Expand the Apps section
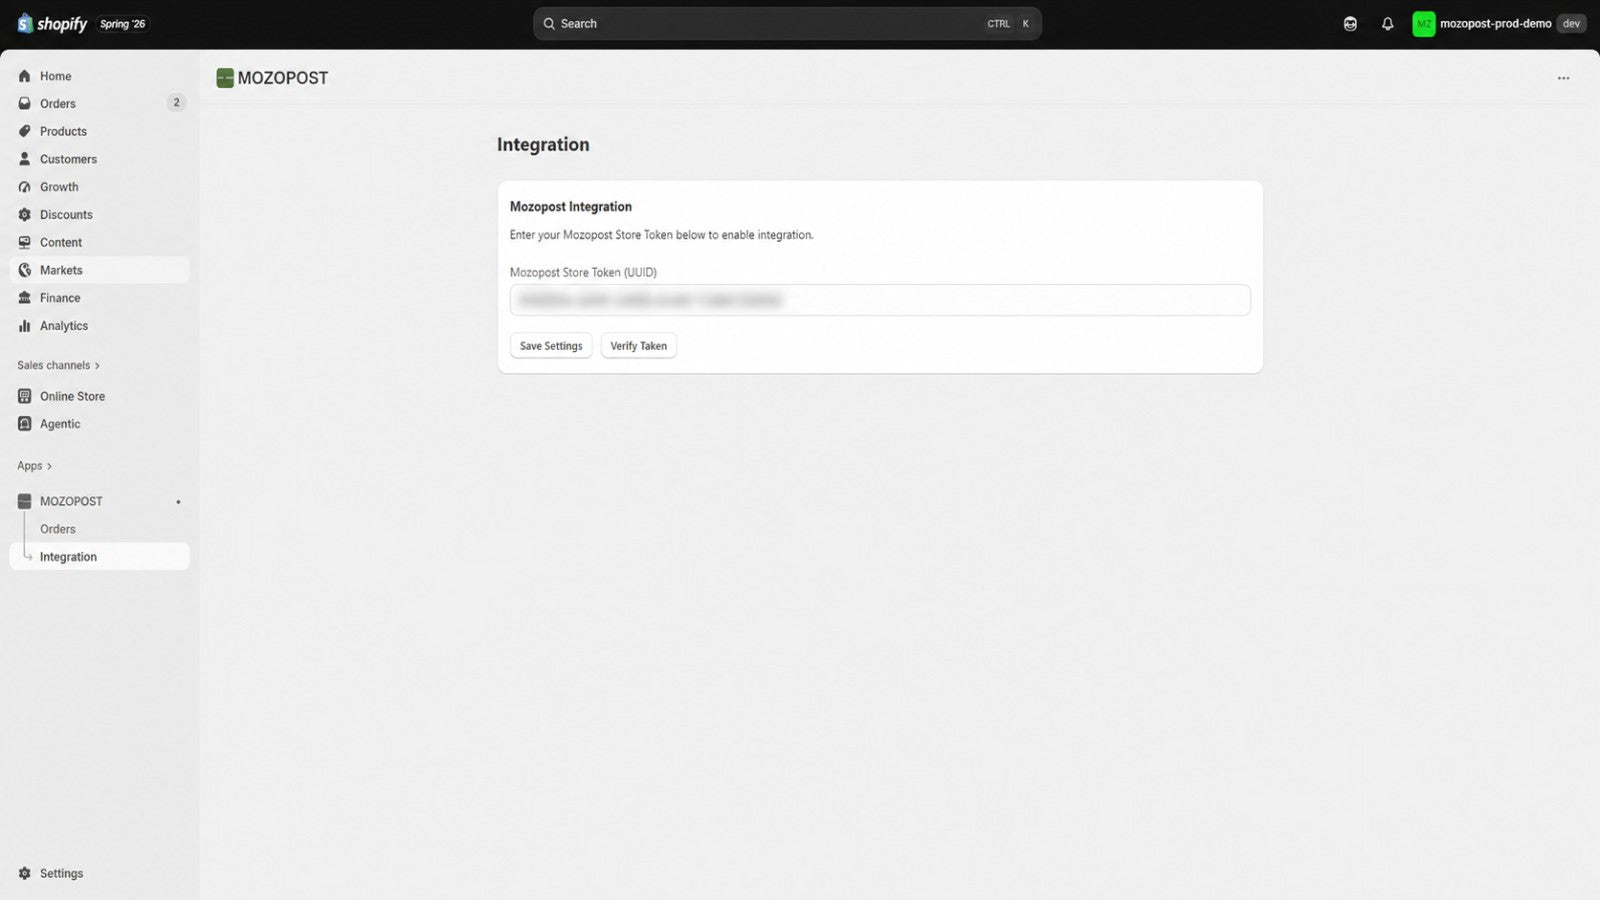Image resolution: width=1600 pixels, height=900 pixels. pyautogui.click(x=34, y=466)
